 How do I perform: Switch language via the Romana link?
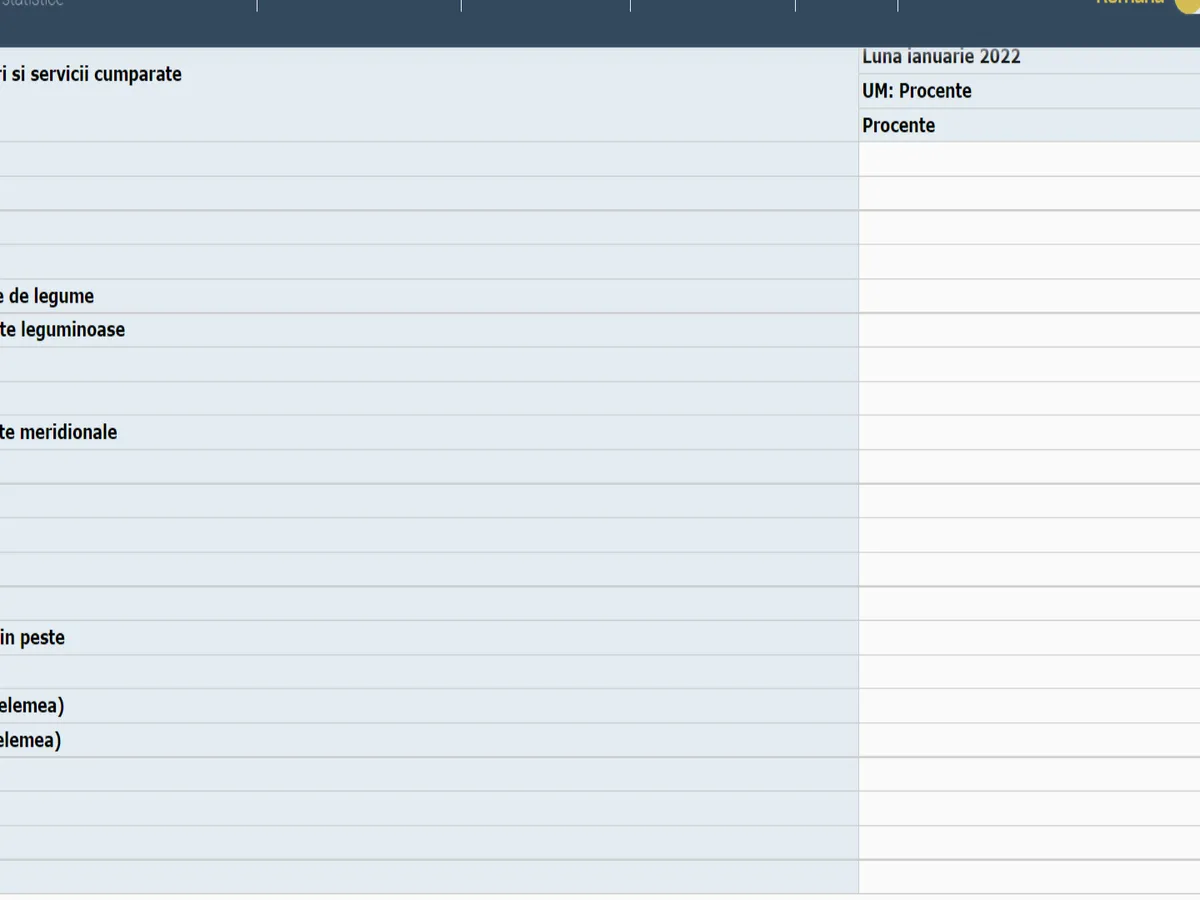[1130, 3]
